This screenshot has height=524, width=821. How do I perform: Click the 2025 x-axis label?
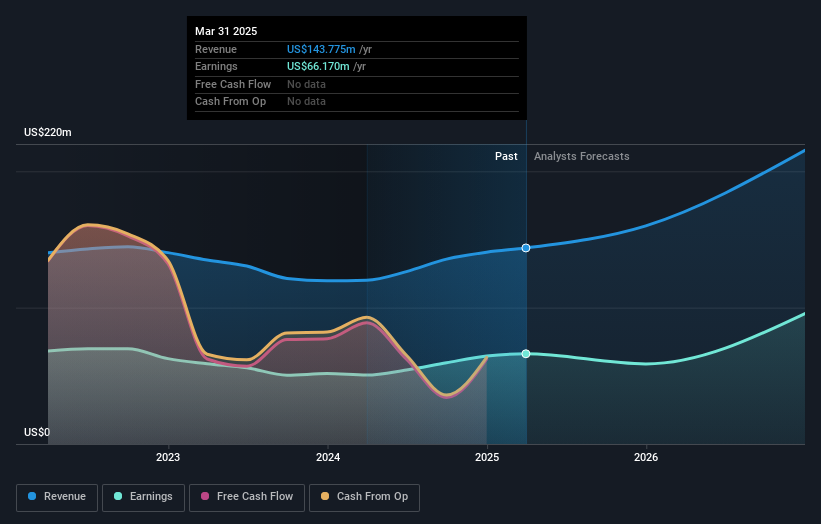coord(487,457)
